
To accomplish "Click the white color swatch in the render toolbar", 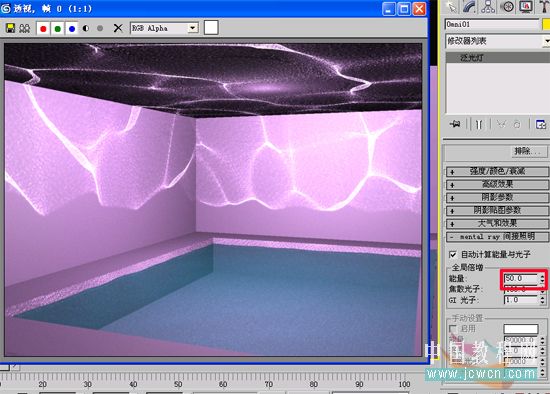I will (x=211, y=27).
